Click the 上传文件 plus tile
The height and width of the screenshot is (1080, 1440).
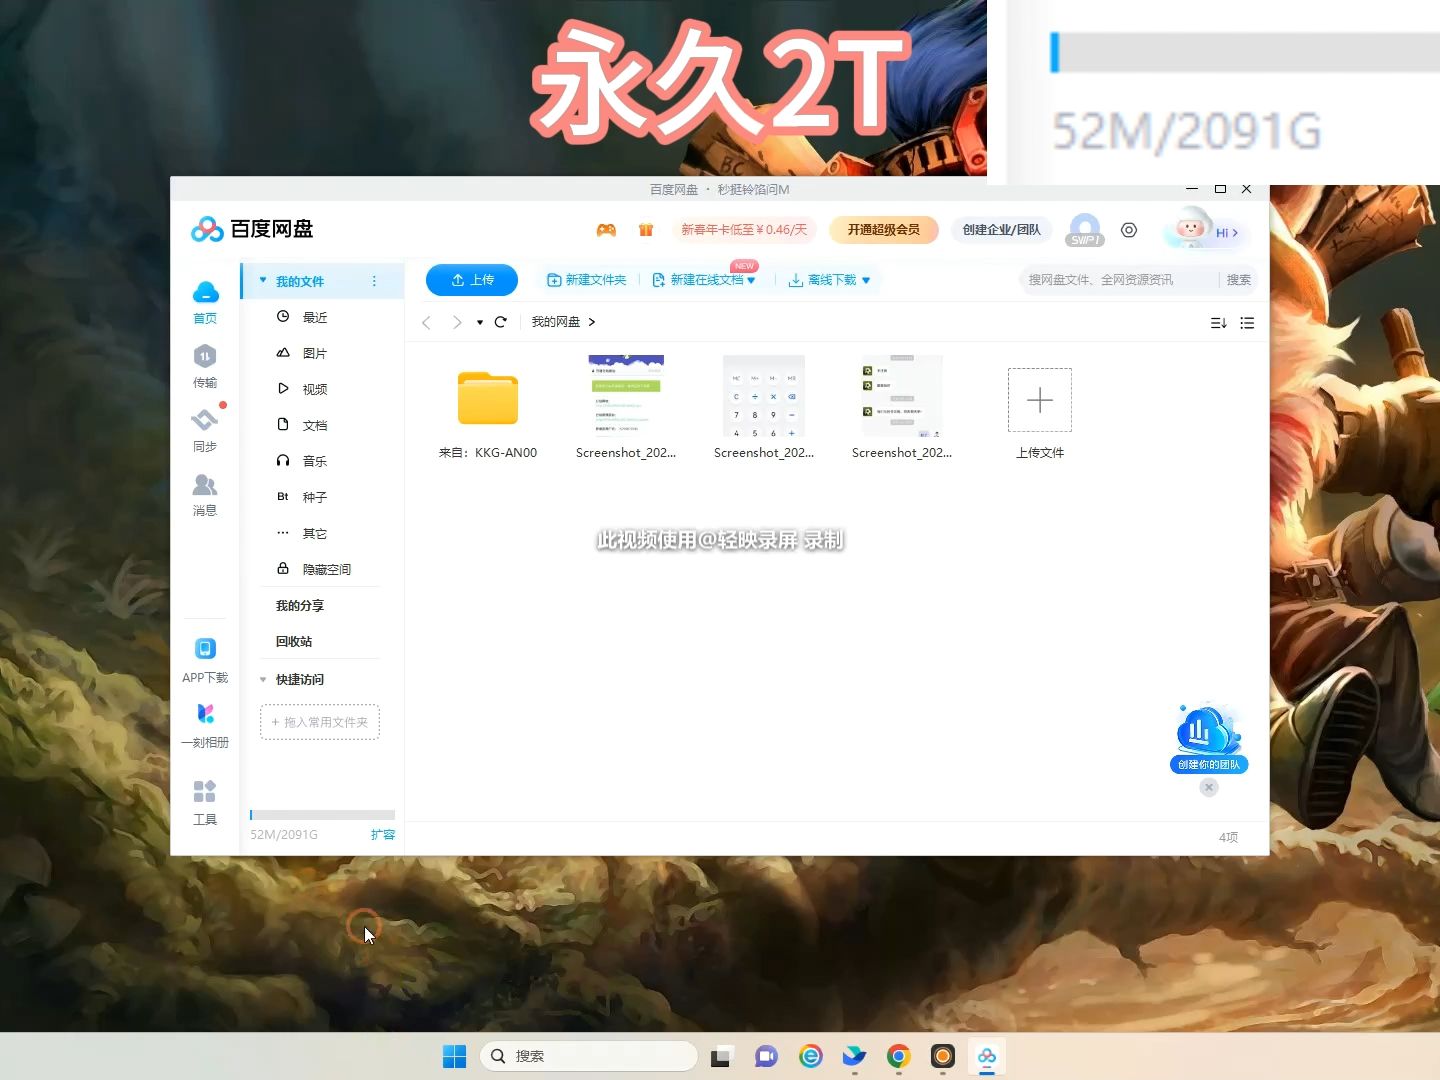point(1040,400)
